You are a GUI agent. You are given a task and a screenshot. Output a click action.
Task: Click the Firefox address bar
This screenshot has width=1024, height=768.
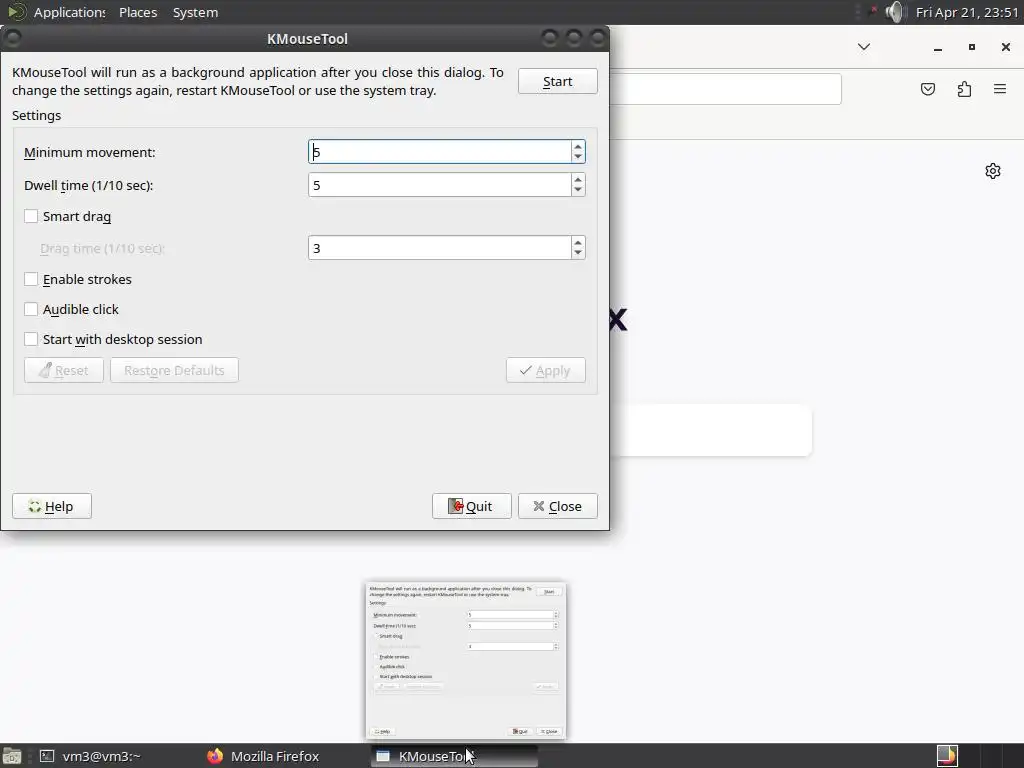point(725,89)
